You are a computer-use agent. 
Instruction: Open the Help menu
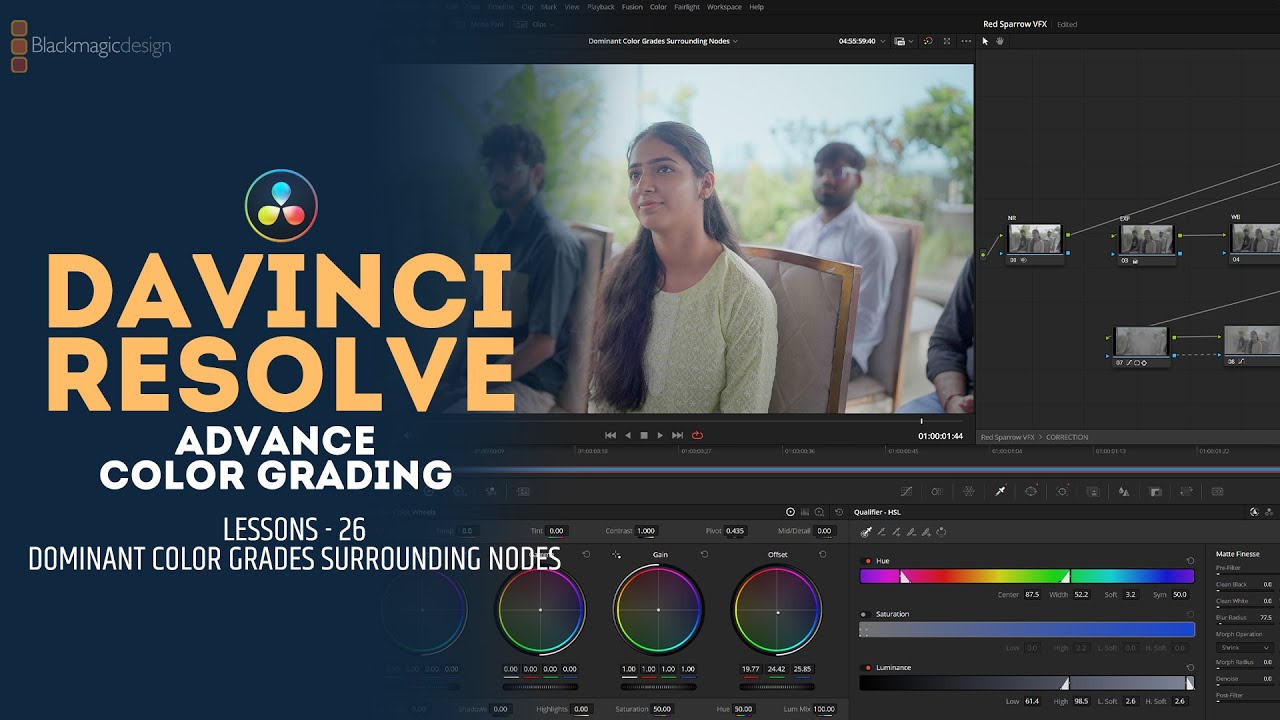click(x=756, y=7)
